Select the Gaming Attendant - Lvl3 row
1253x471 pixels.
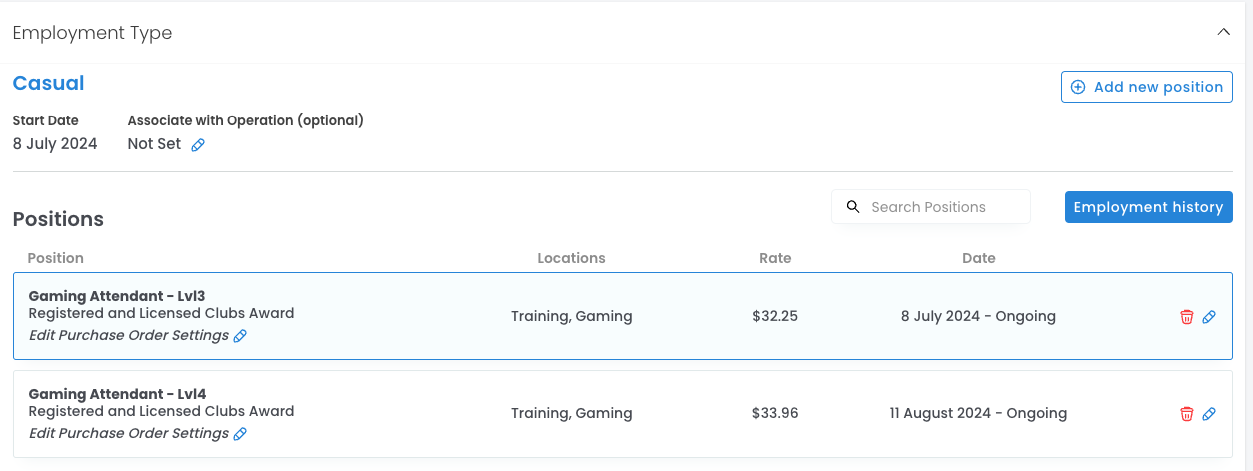[x=400, y=316]
